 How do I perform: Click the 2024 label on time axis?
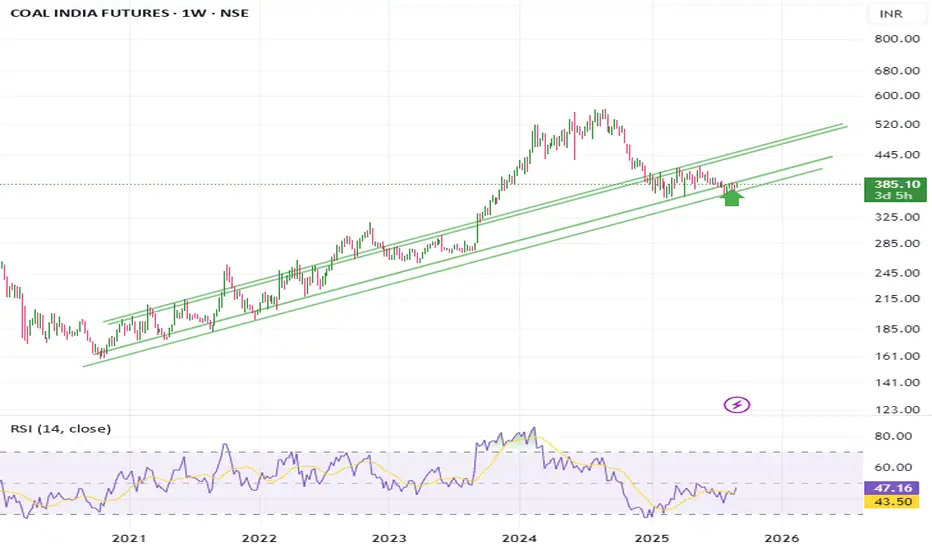tap(519, 538)
